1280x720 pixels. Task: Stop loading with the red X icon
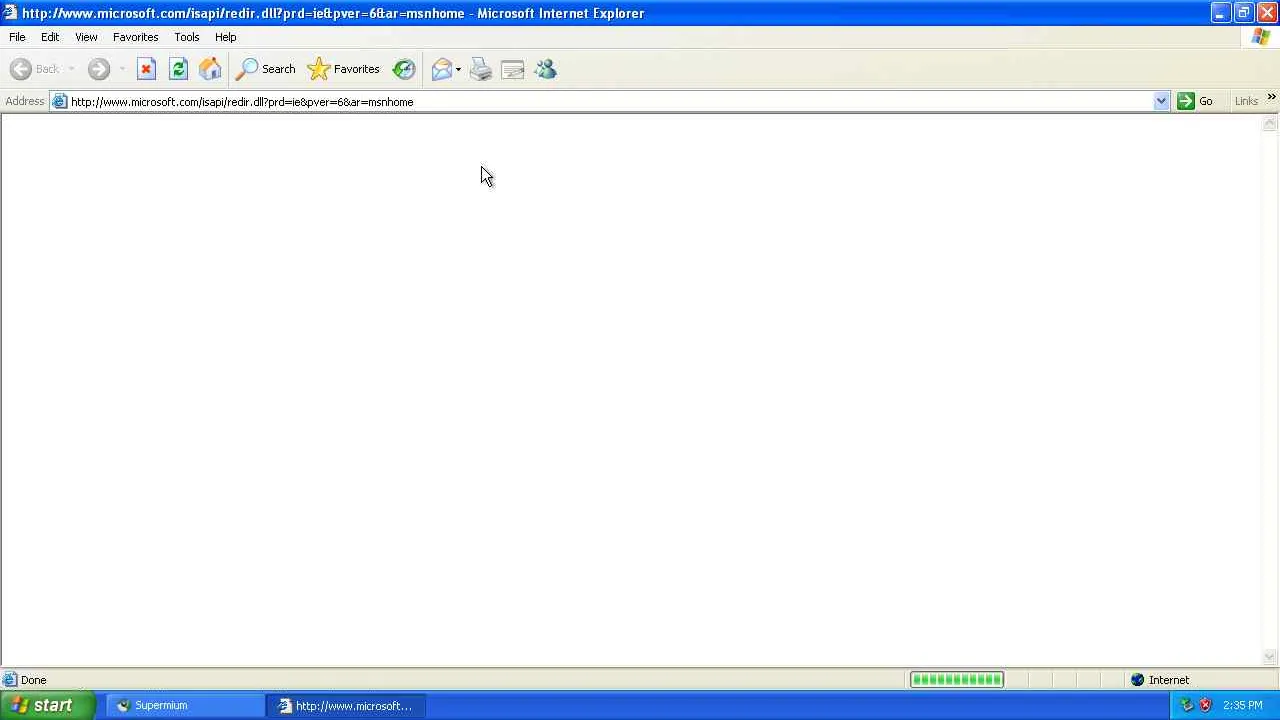pos(146,69)
